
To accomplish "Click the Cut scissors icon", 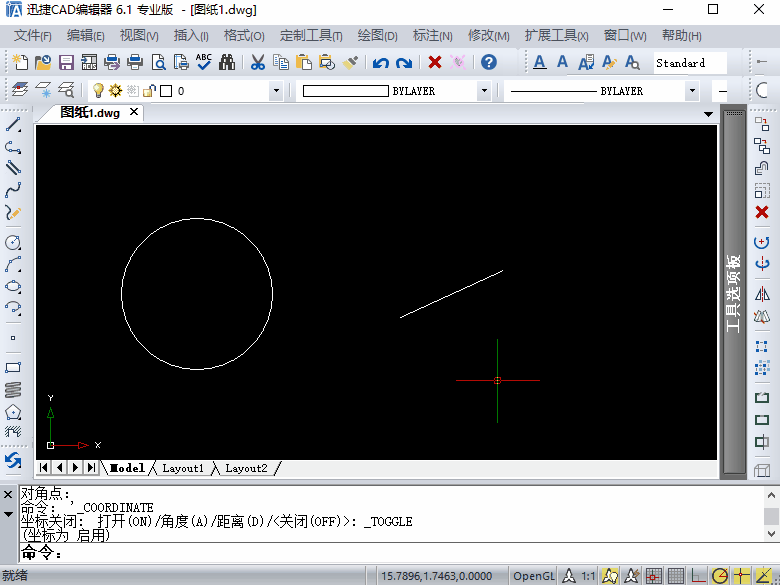I will (x=257, y=63).
